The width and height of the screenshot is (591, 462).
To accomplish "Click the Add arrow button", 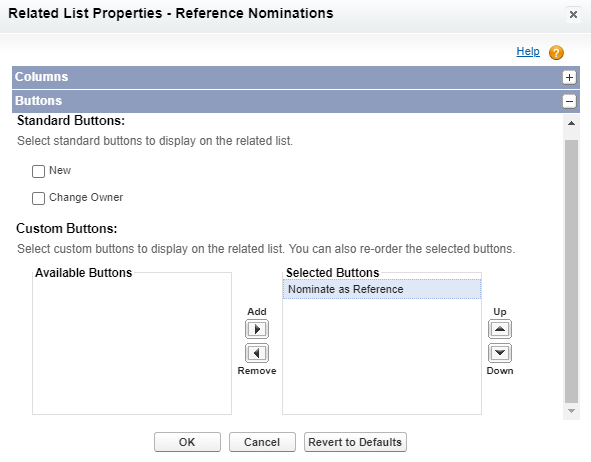I will 257,329.
